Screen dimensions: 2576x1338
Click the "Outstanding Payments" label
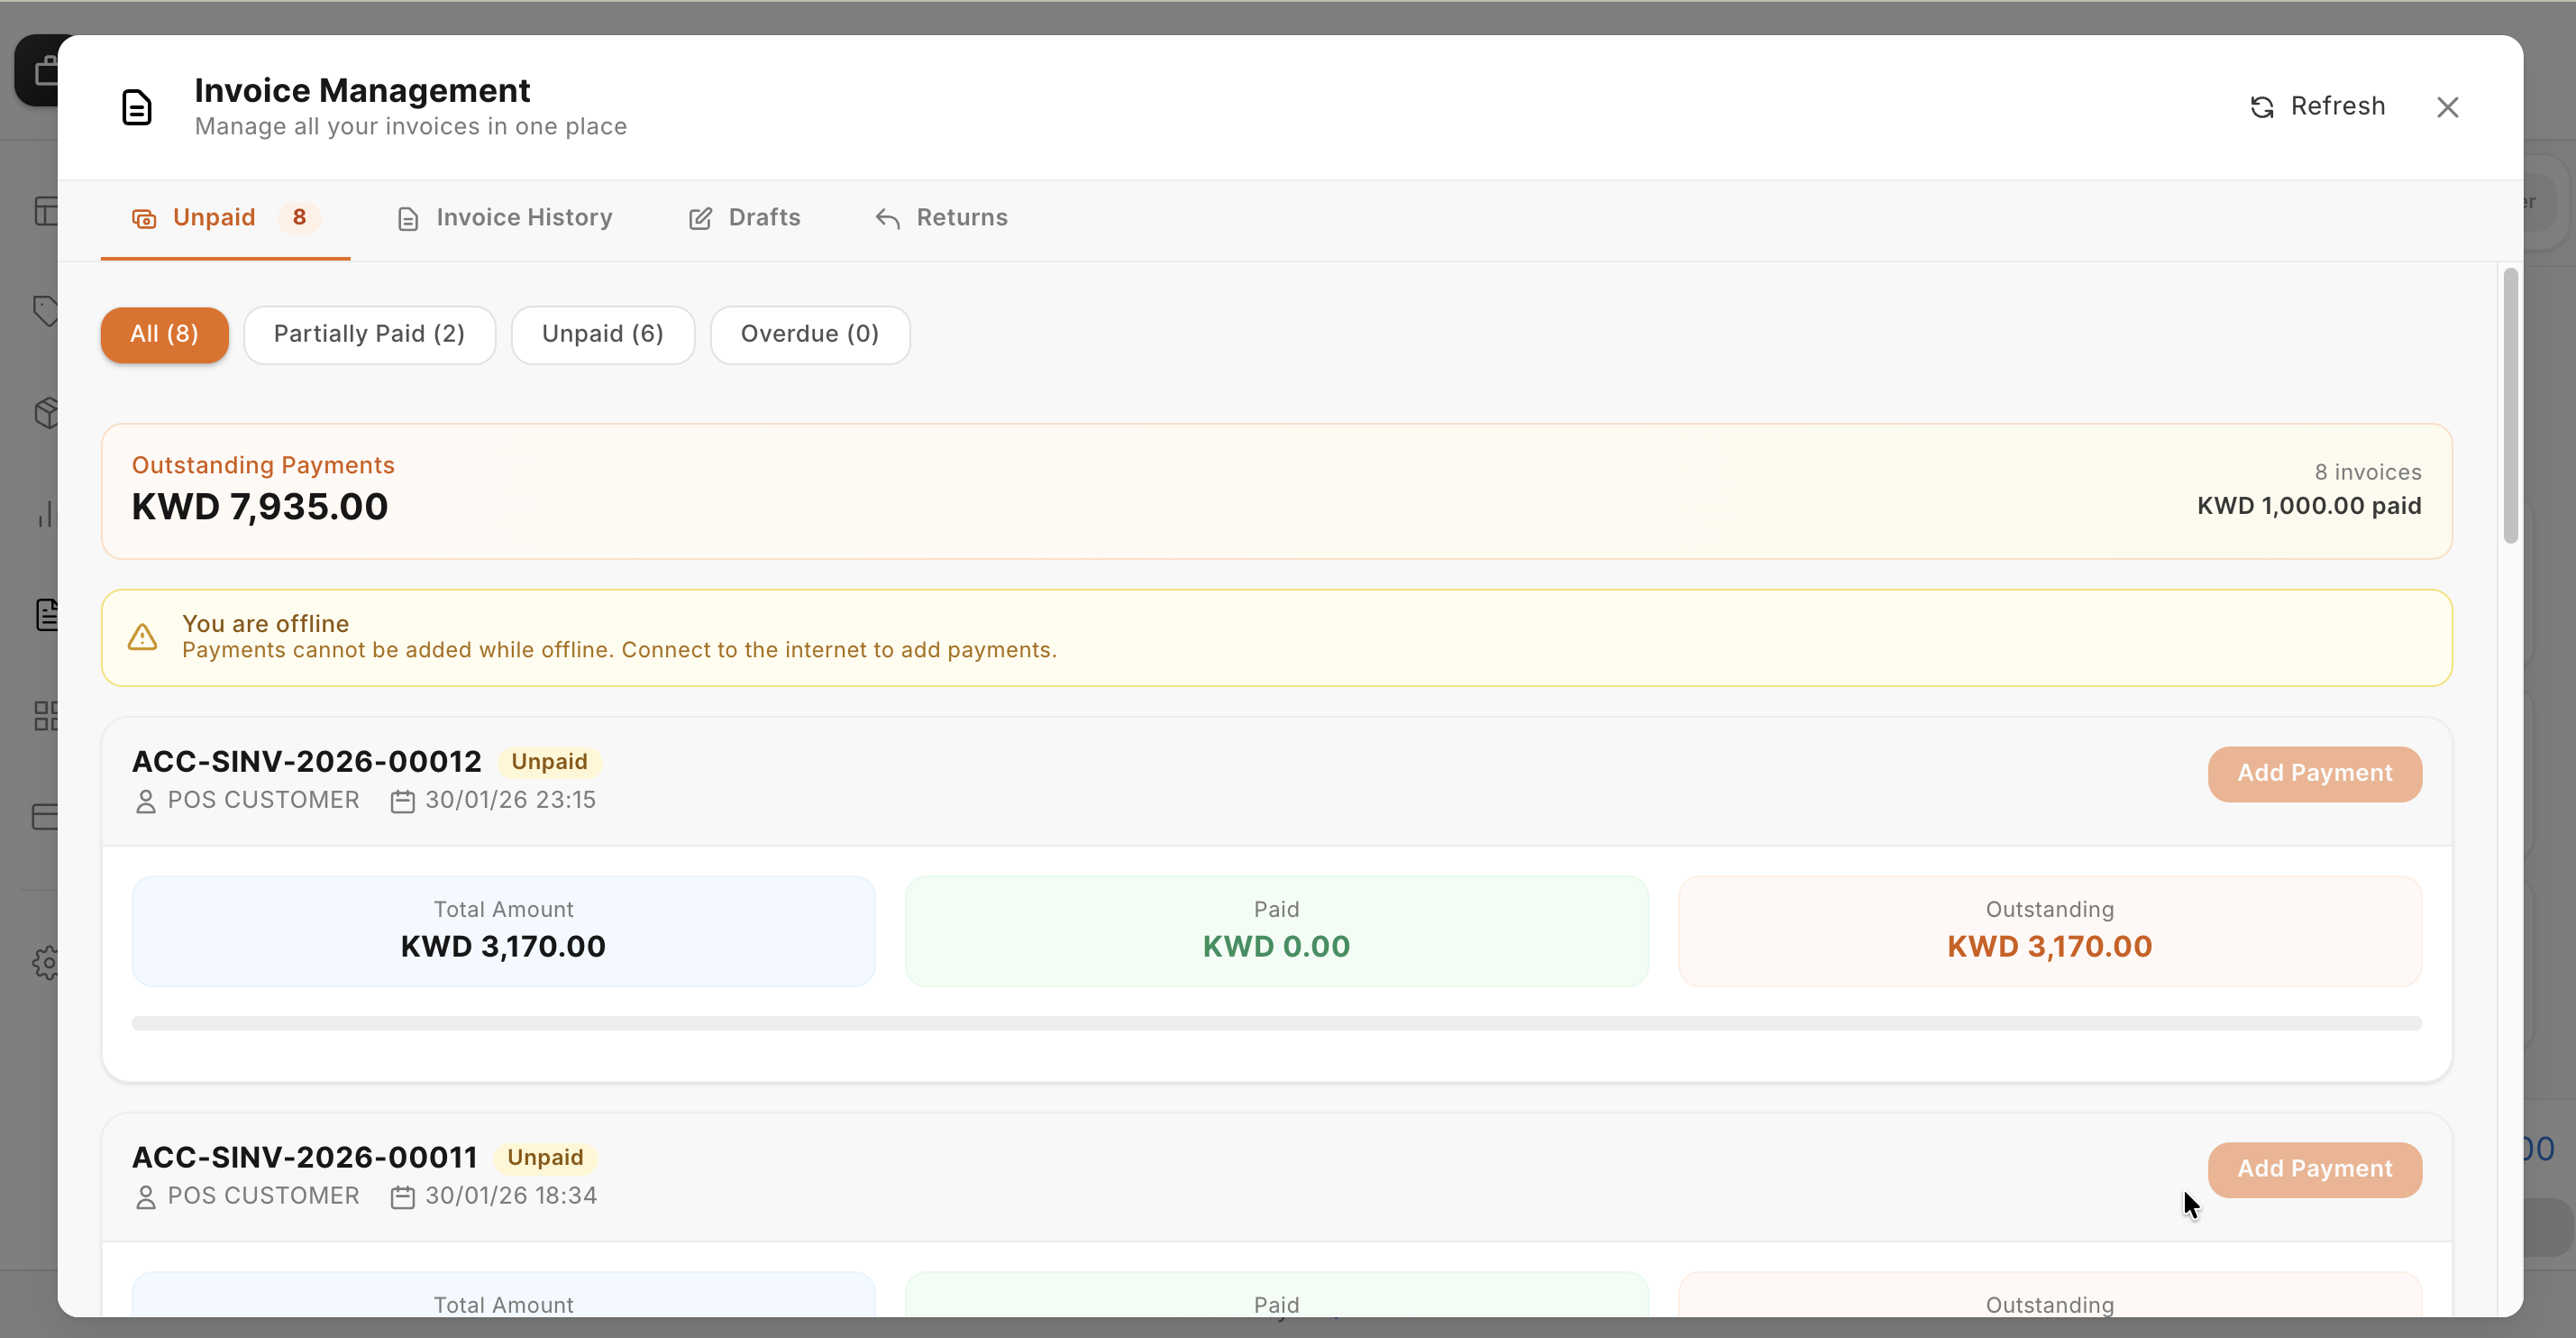click(x=263, y=466)
